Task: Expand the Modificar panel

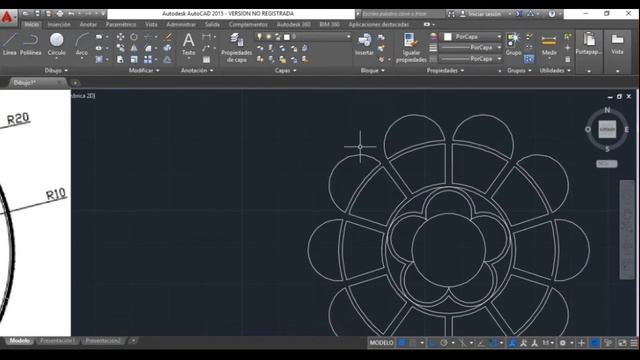Action: point(144,70)
